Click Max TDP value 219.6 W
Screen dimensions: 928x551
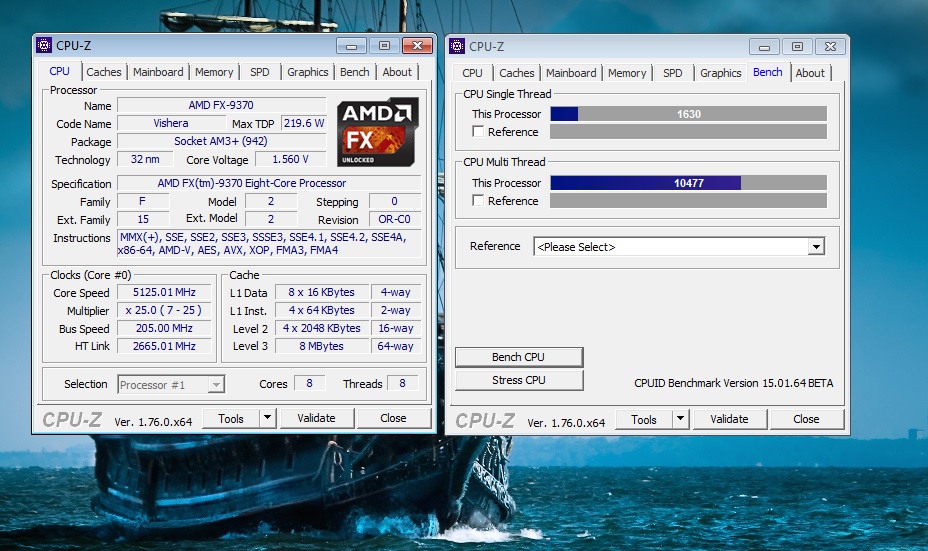(x=304, y=123)
